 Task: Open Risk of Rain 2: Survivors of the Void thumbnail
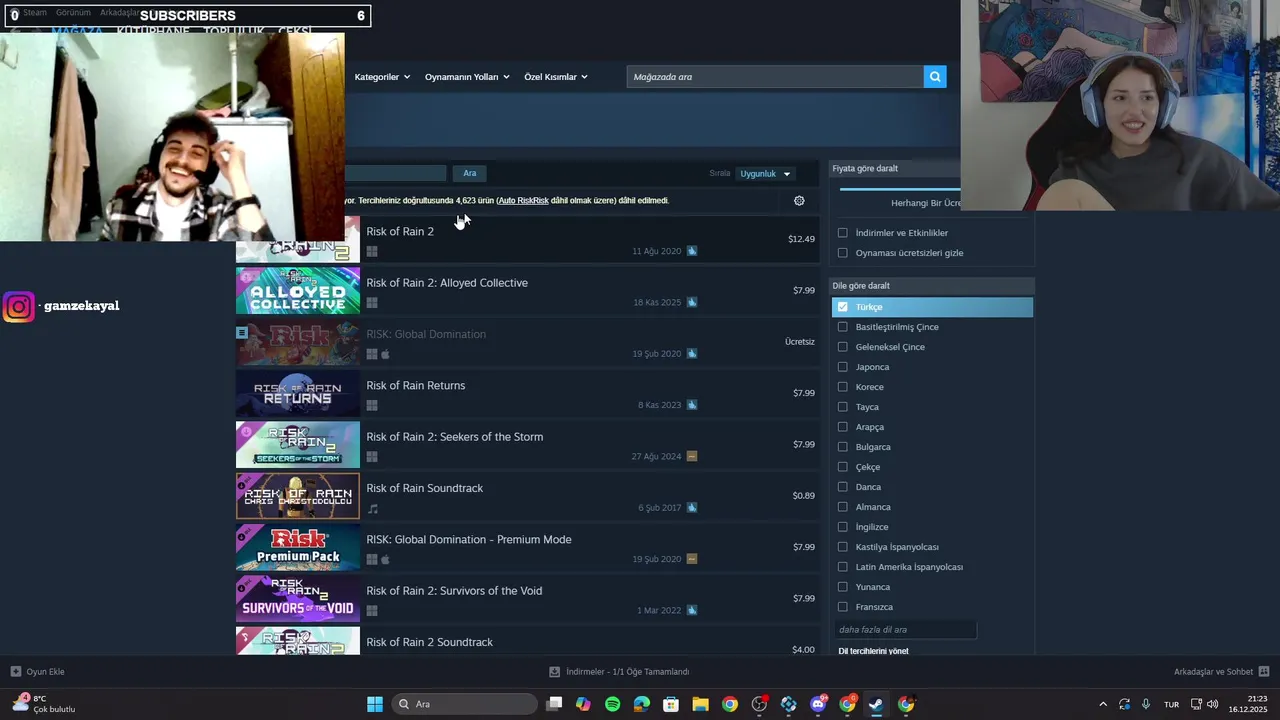[x=298, y=598]
